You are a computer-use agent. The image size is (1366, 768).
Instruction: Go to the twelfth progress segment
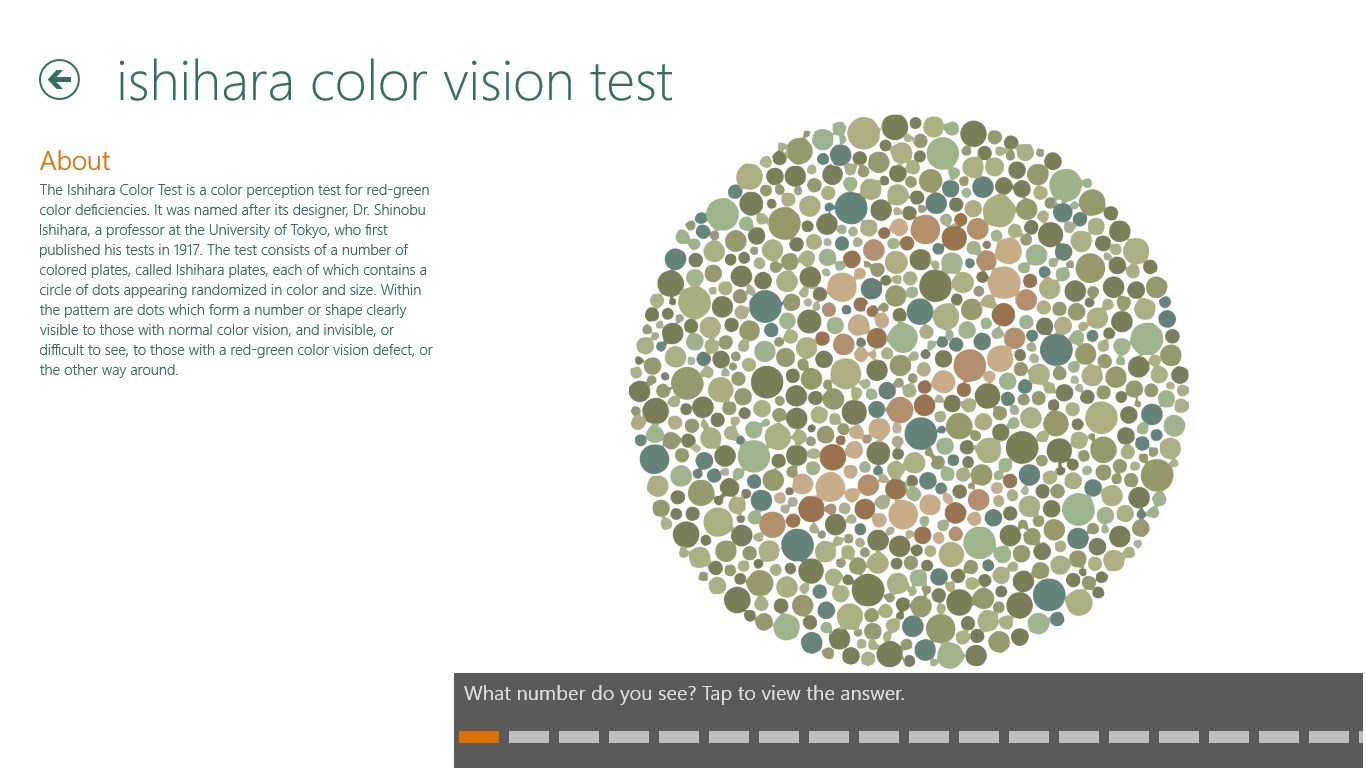tap(1029, 737)
